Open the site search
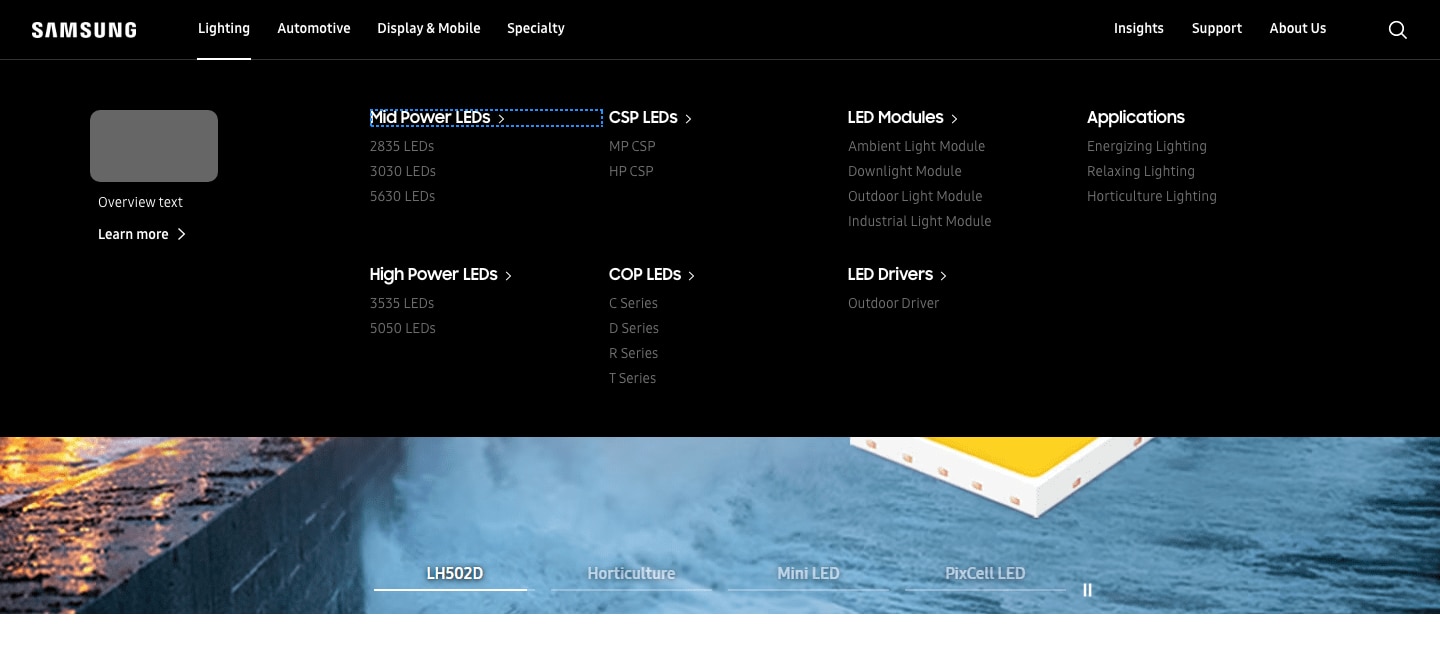1440x650 pixels. pyautogui.click(x=1397, y=29)
